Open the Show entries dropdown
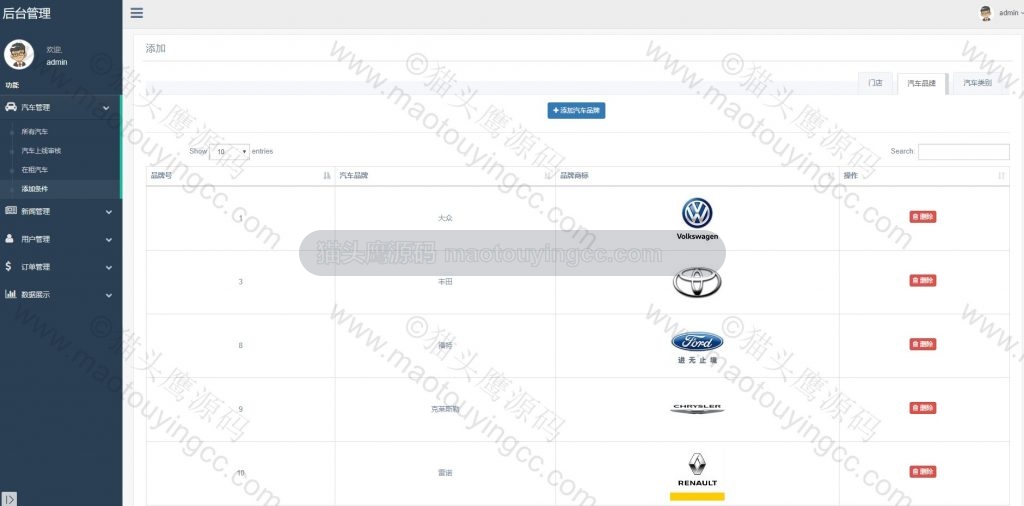The image size is (1024, 506). coord(229,151)
